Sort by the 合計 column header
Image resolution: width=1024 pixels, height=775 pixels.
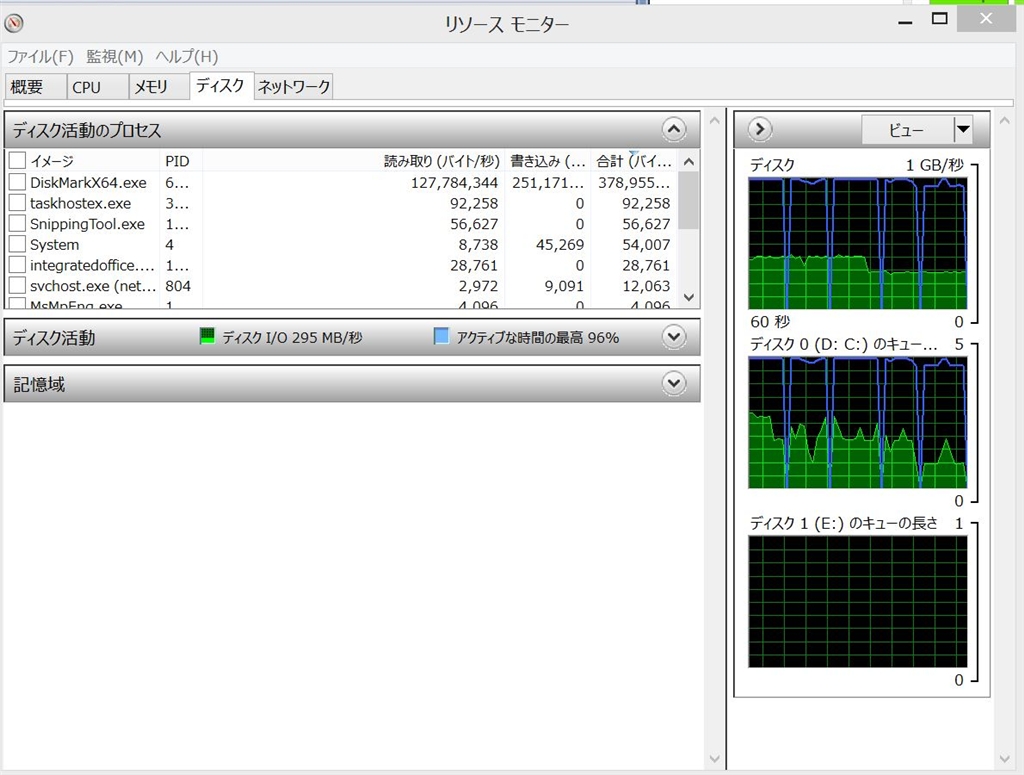pos(634,161)
